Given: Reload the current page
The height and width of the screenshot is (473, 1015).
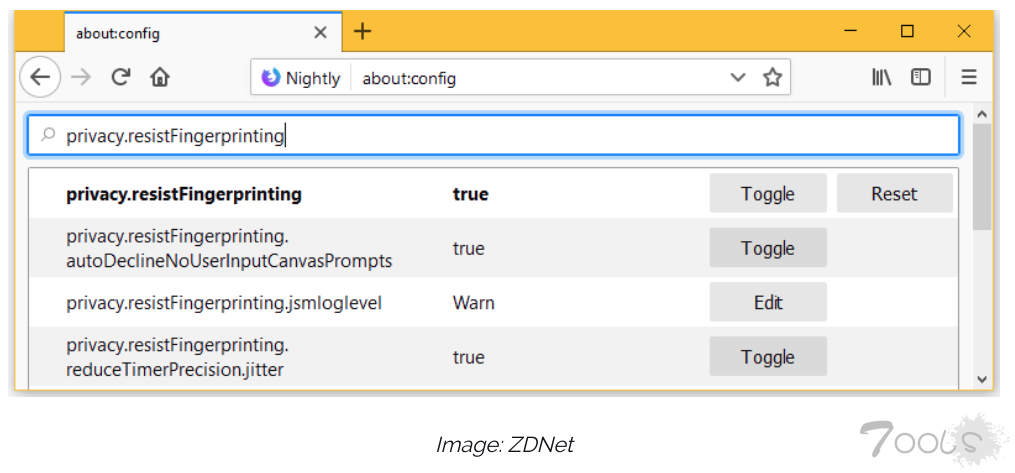Looking at the screenshot, I should pyautogui.click(x=121, y=77).
